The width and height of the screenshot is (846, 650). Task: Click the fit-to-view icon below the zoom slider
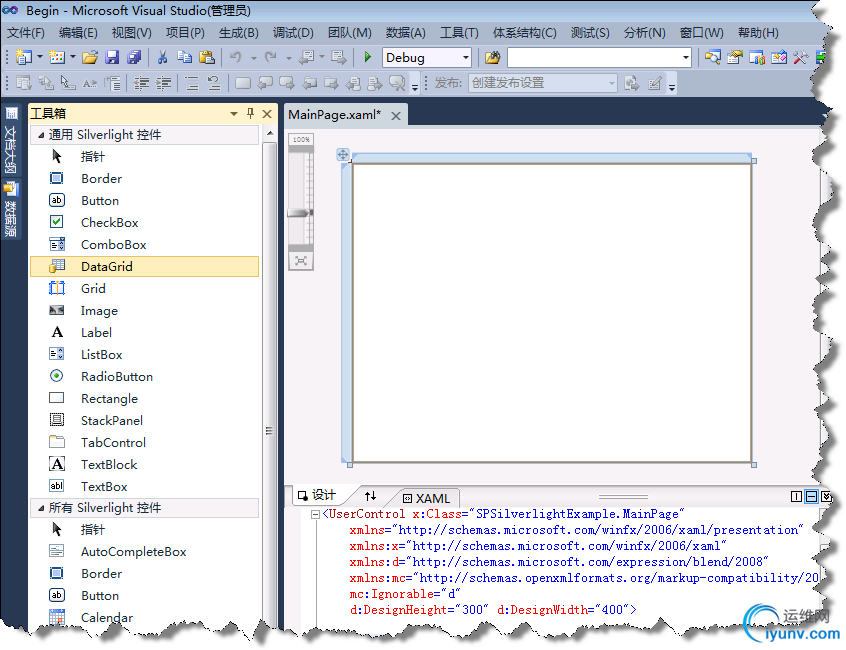[300, 261]
